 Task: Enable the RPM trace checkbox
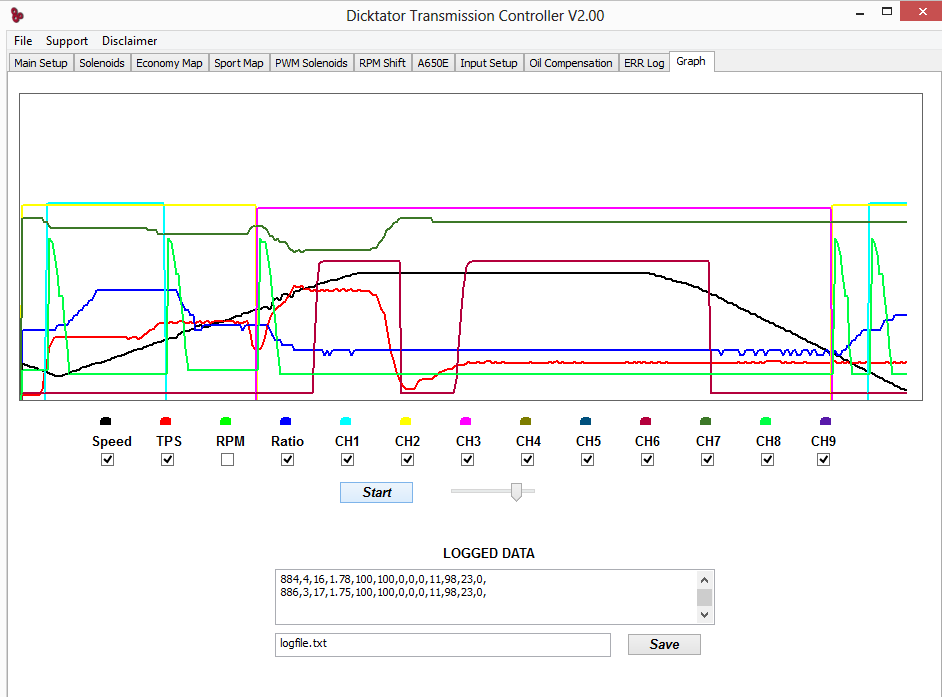[x=227, y=460]
